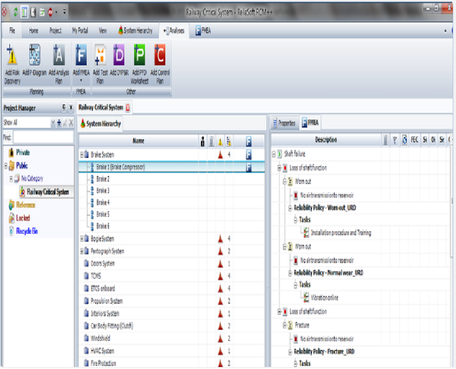
Task: Click the person column header icon
Action: (x=203, y=141)
